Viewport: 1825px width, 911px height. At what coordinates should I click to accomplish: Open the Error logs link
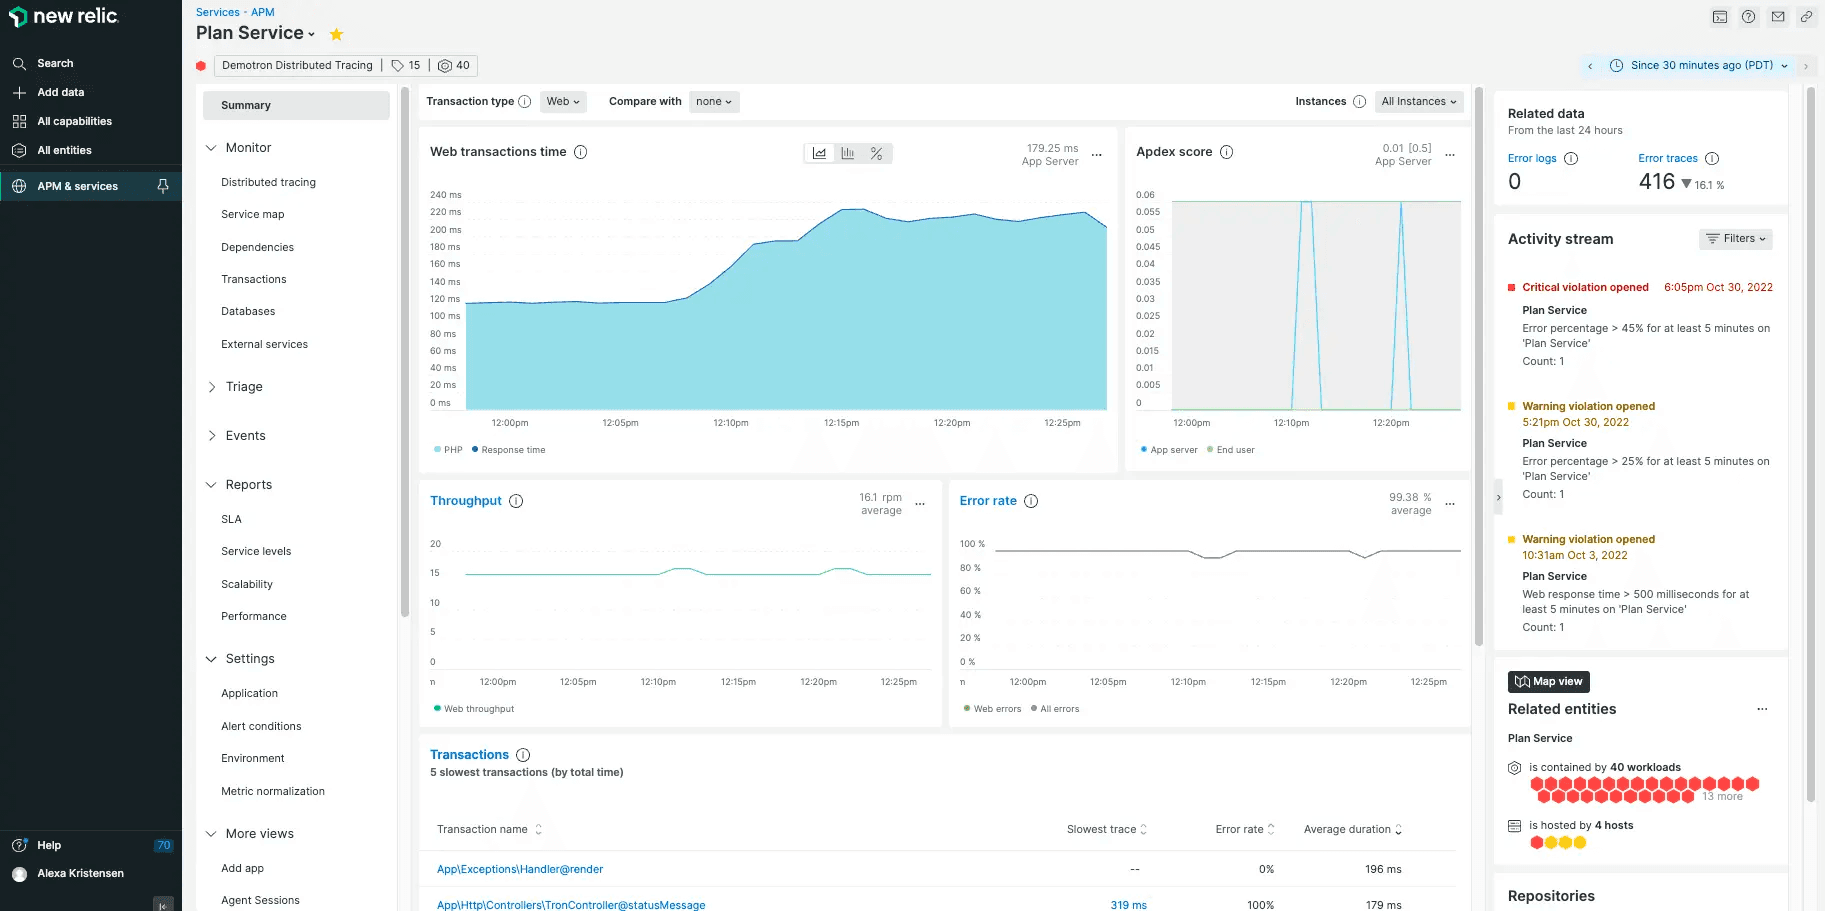(1531, 158)
